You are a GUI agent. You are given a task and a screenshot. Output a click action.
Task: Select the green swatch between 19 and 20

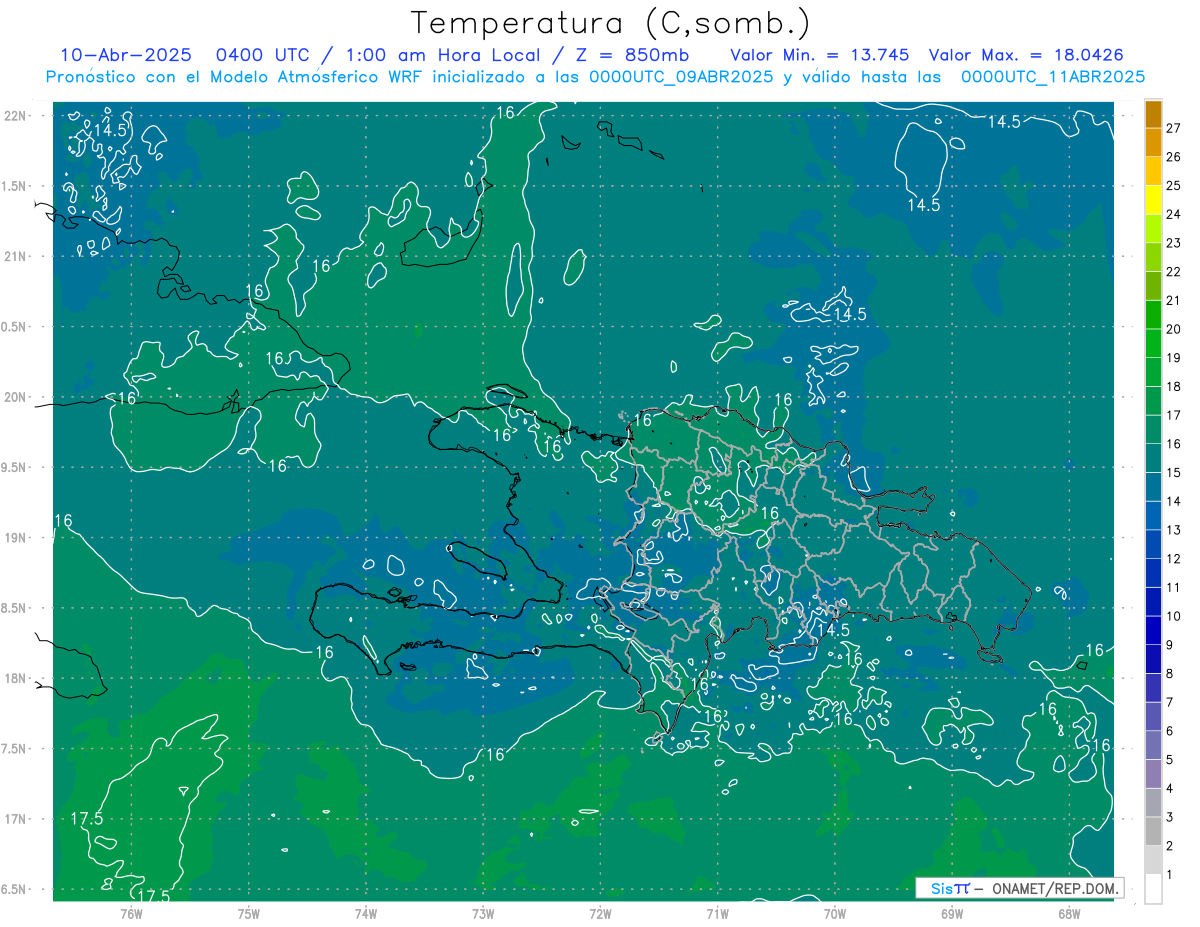click(x=1153, y=343)
